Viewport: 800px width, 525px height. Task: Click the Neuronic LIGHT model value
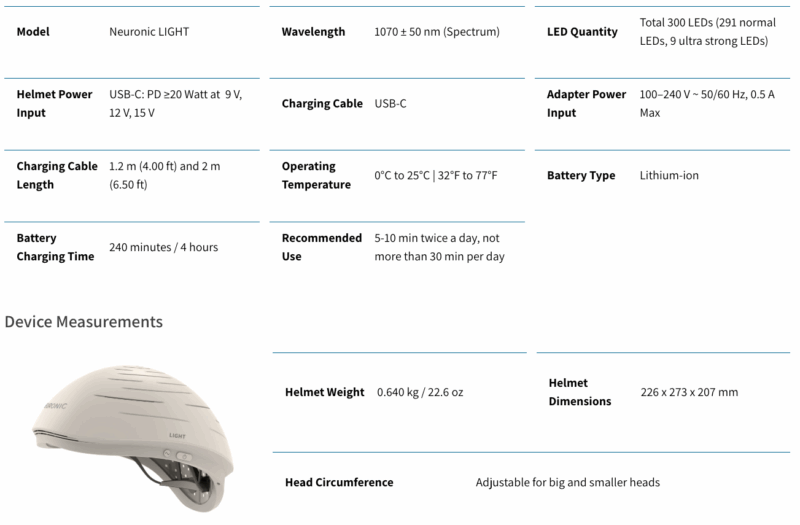(149, 32)
